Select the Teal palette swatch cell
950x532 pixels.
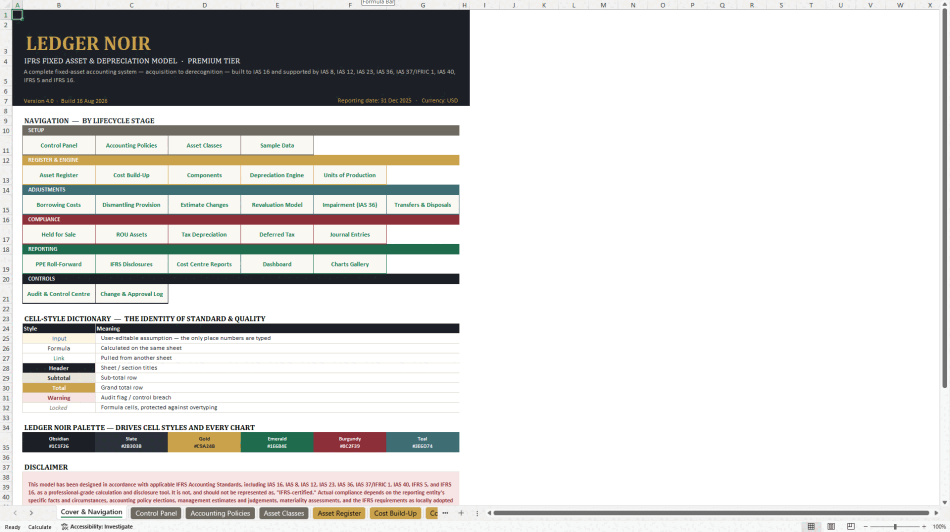[x=422, y=442]
